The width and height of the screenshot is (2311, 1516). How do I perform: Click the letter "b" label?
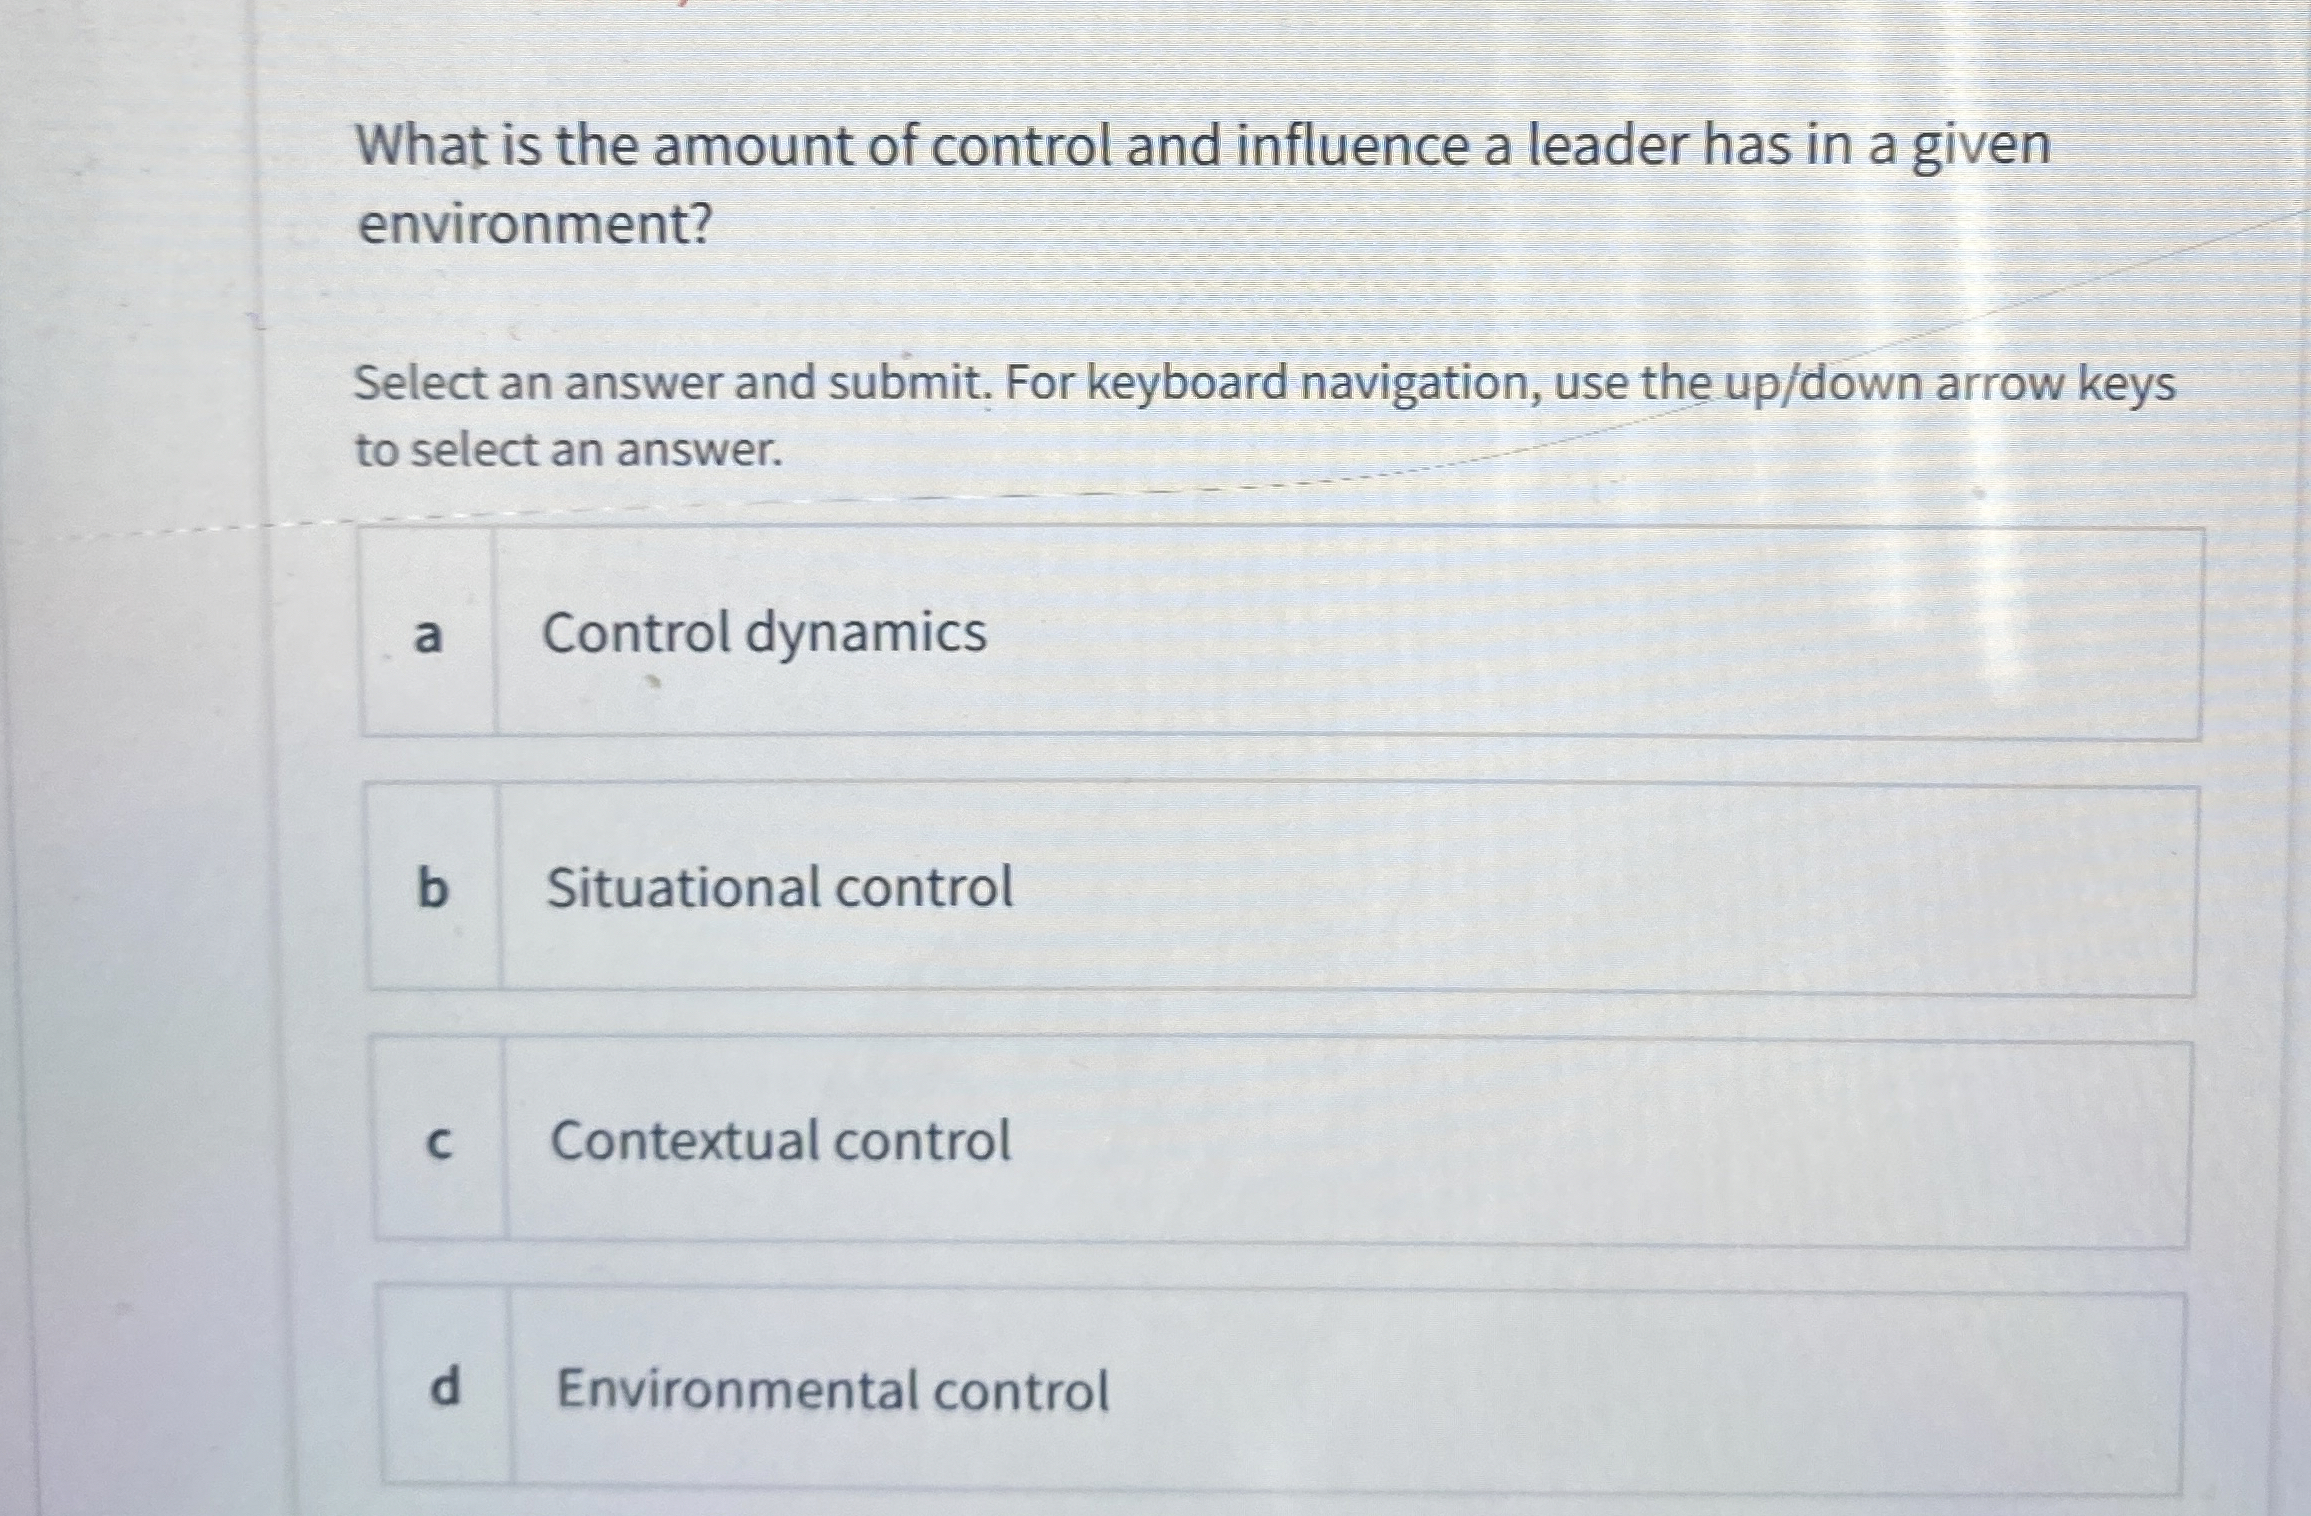tap(435, 888)
